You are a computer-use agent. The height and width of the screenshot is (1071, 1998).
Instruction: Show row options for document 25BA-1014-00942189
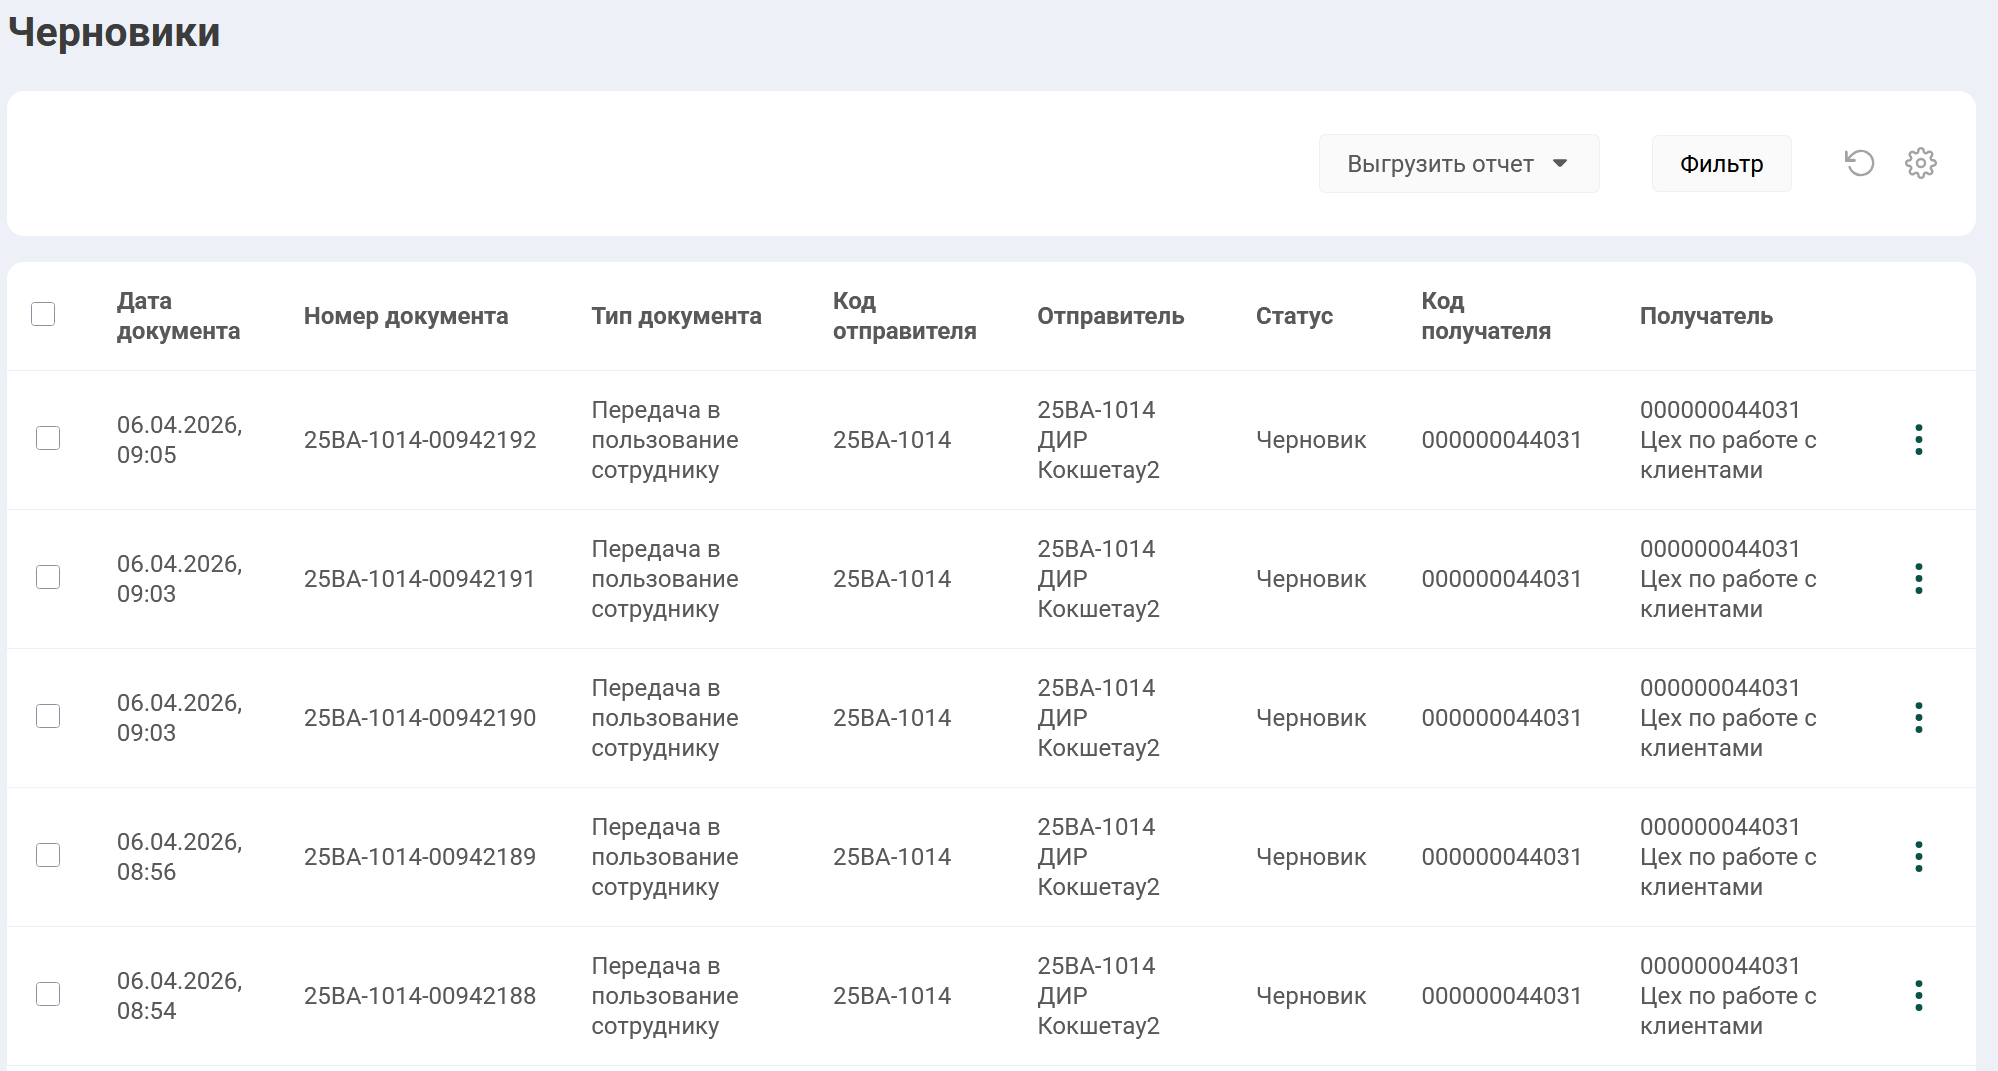(1918, 857)
